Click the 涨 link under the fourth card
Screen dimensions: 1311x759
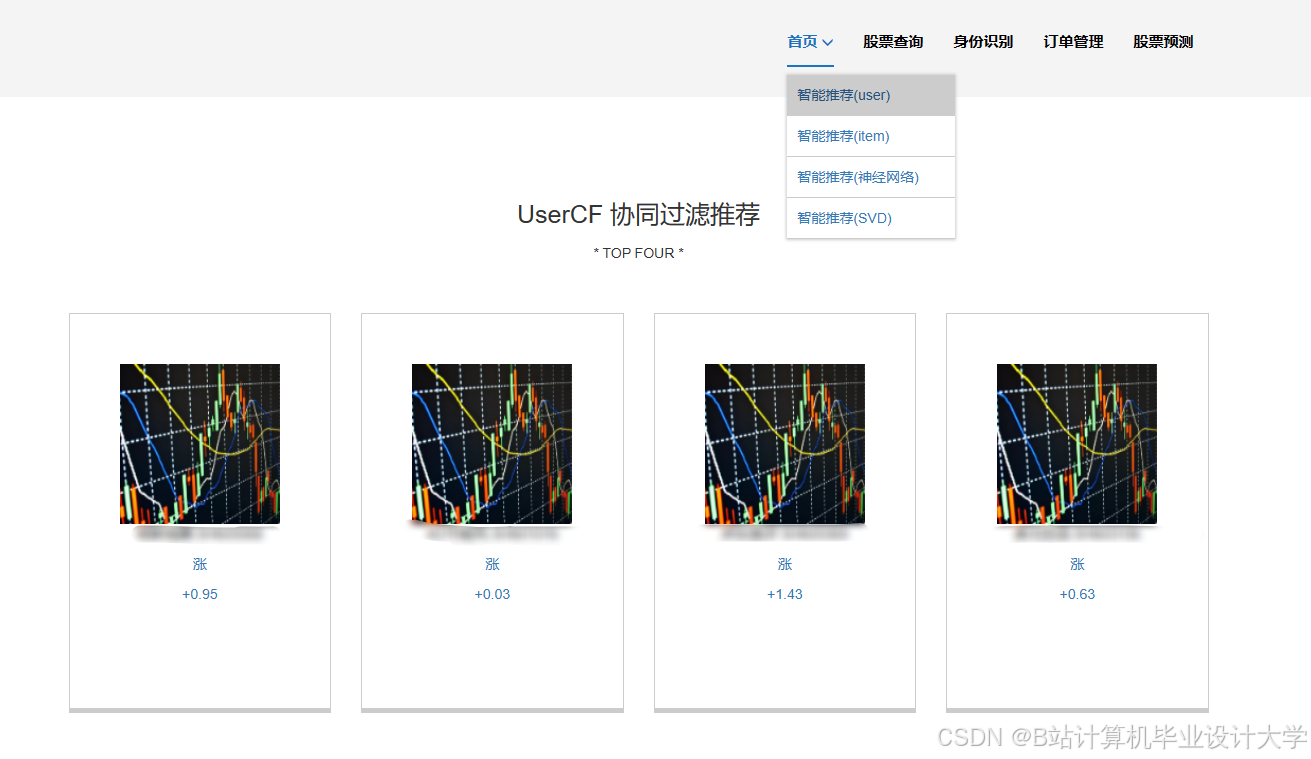click(1077, 564)
